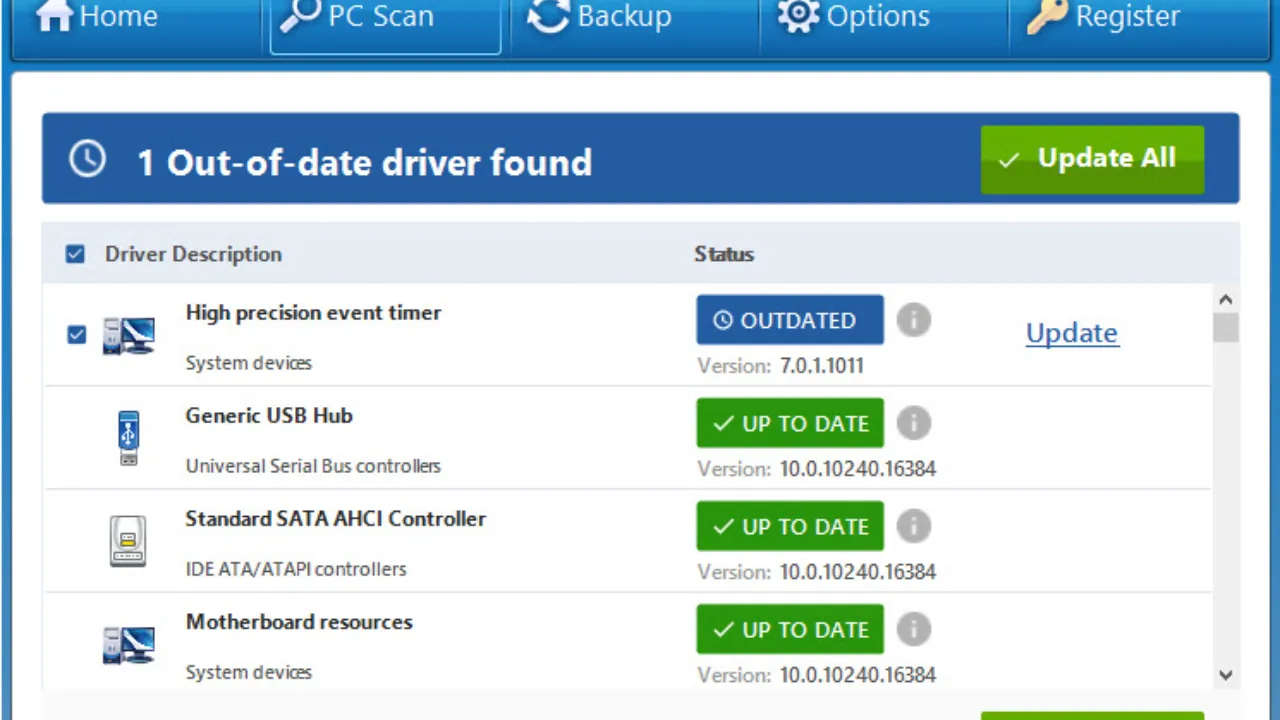
Task: Click UP TO DATE badge for Generic USB Hub
Action: pyautogui.click(x=790, y=423)
